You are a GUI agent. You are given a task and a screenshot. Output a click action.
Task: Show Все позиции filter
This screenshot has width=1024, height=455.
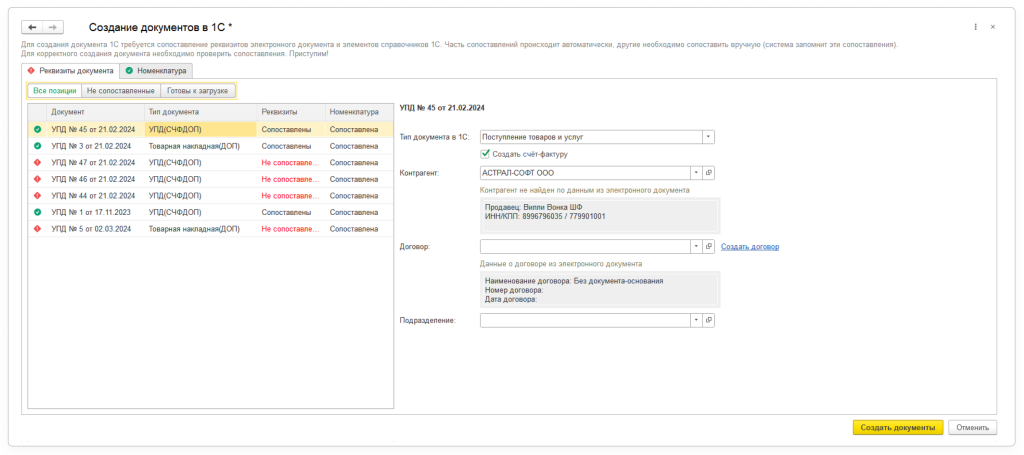[55, 91]
